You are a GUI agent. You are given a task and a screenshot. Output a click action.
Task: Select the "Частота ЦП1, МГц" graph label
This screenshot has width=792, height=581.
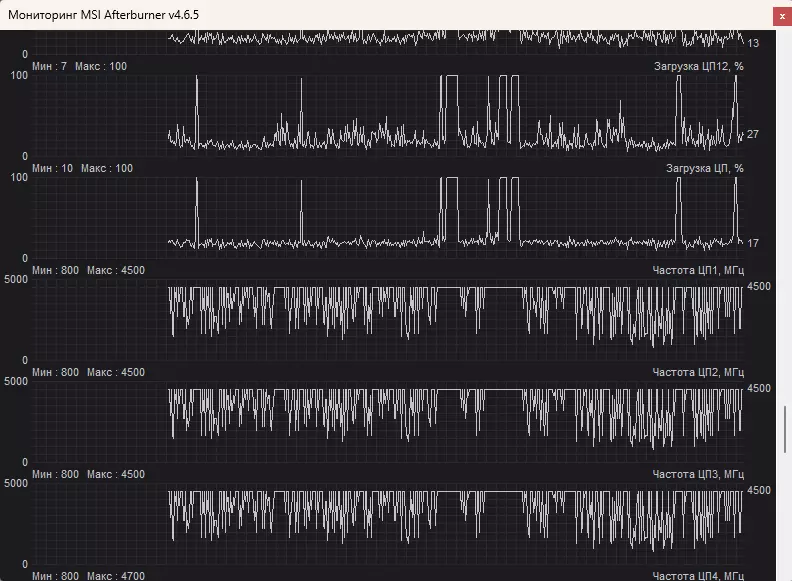click(x=698, y=270)
